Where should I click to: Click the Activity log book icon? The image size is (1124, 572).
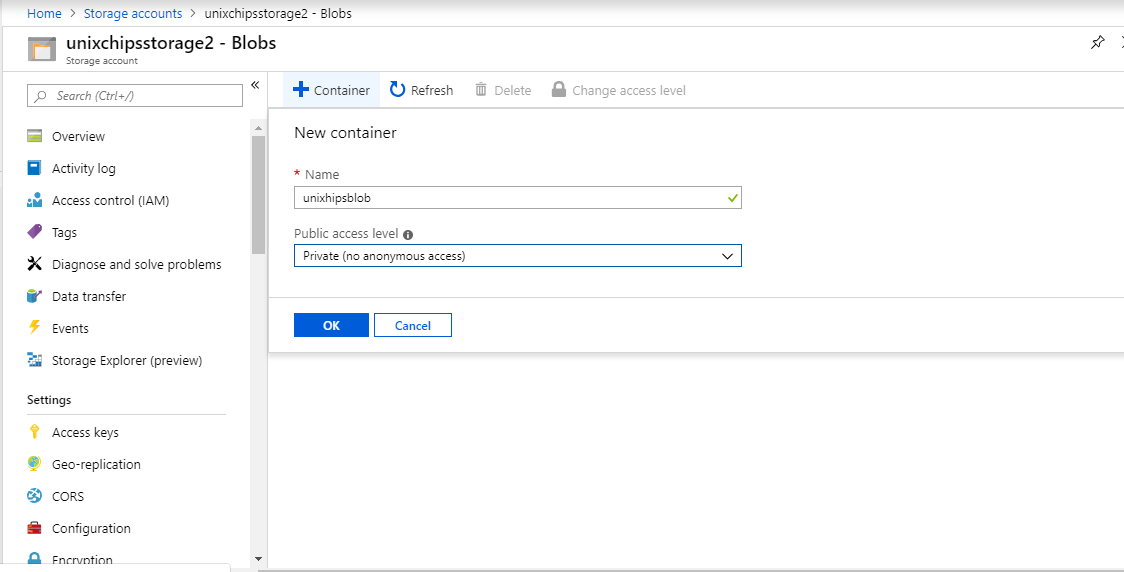(x=34, y=168)
